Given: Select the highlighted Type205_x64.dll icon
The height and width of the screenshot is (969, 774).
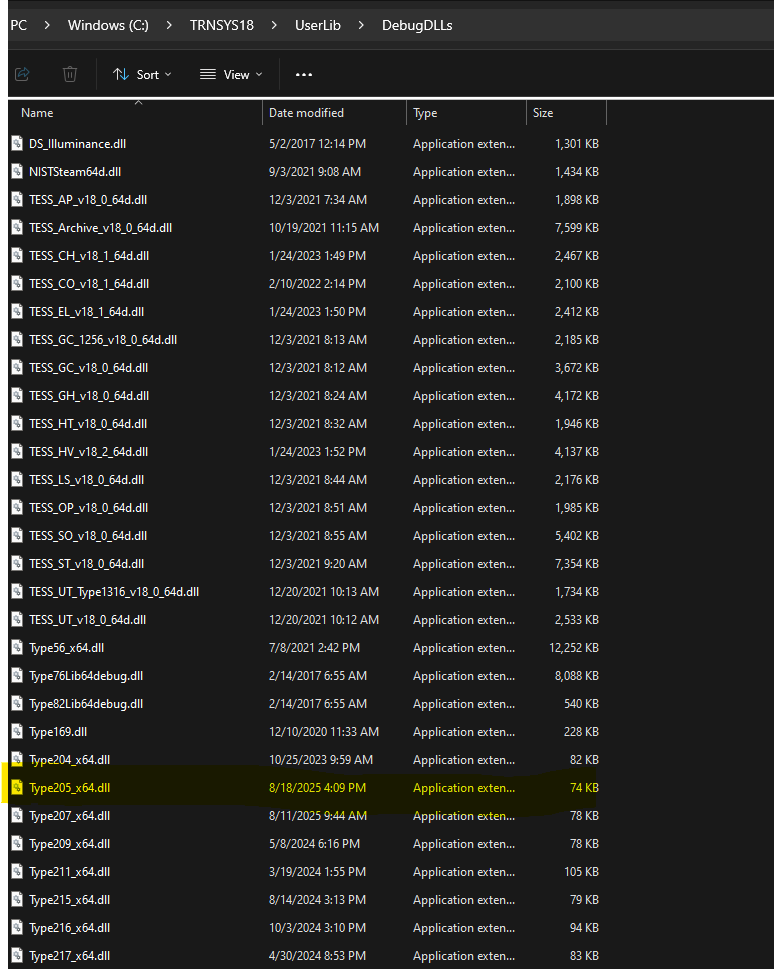Looking at the screenshot, I should click(x=17, y=788).
